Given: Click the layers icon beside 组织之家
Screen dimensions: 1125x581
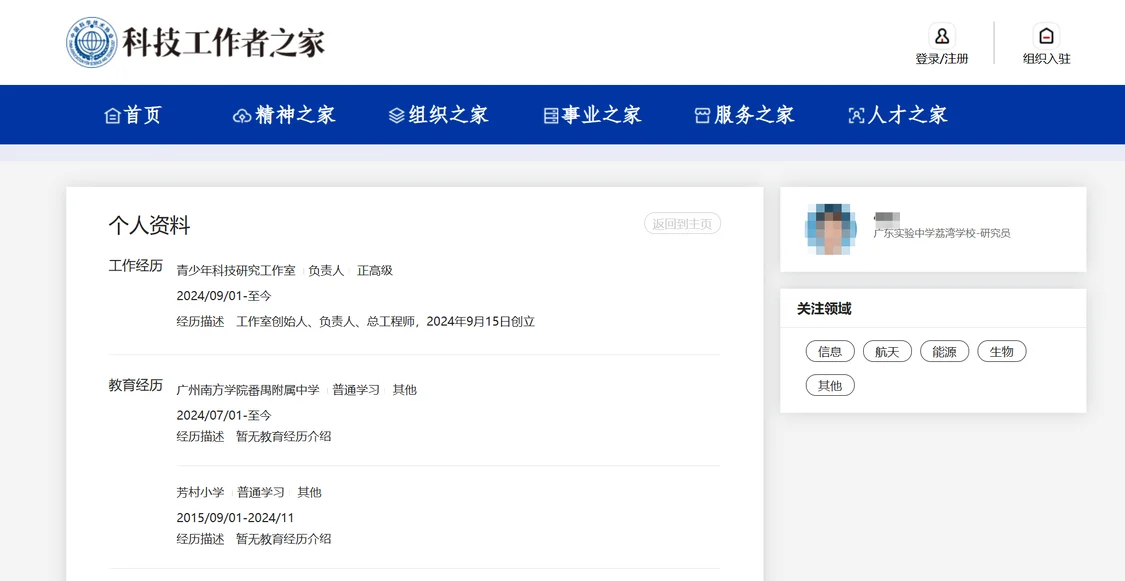Looking at the screenshot, I should [x=396, y=115].
